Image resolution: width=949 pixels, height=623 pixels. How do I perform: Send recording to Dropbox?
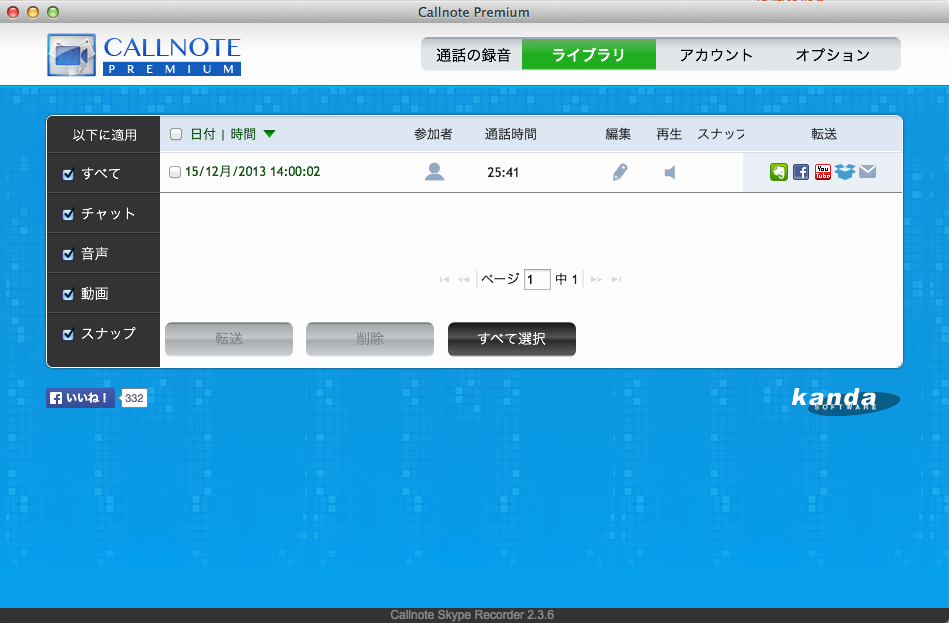pyautogui.click(x=845, y=172)
